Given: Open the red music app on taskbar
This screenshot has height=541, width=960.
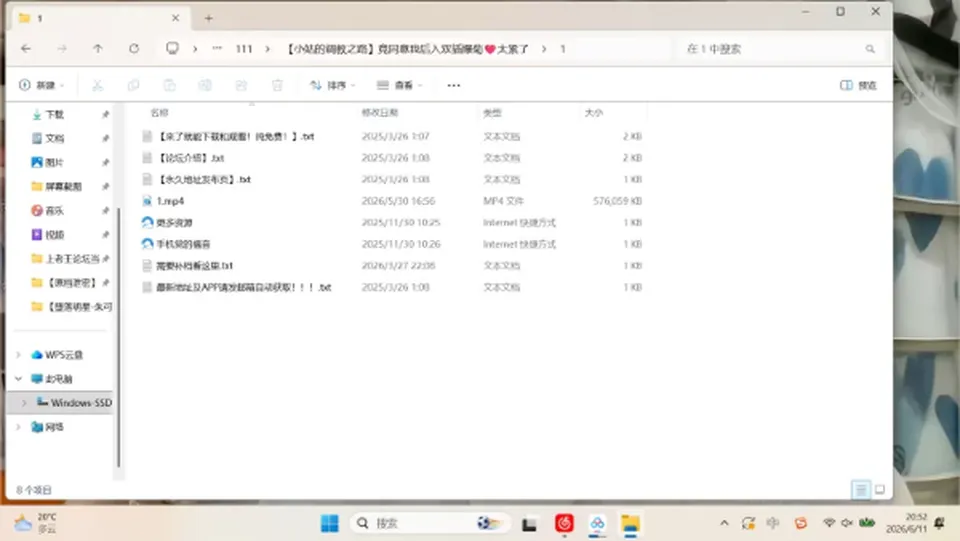Looking at the screenshot, I should tap(564, 523).
